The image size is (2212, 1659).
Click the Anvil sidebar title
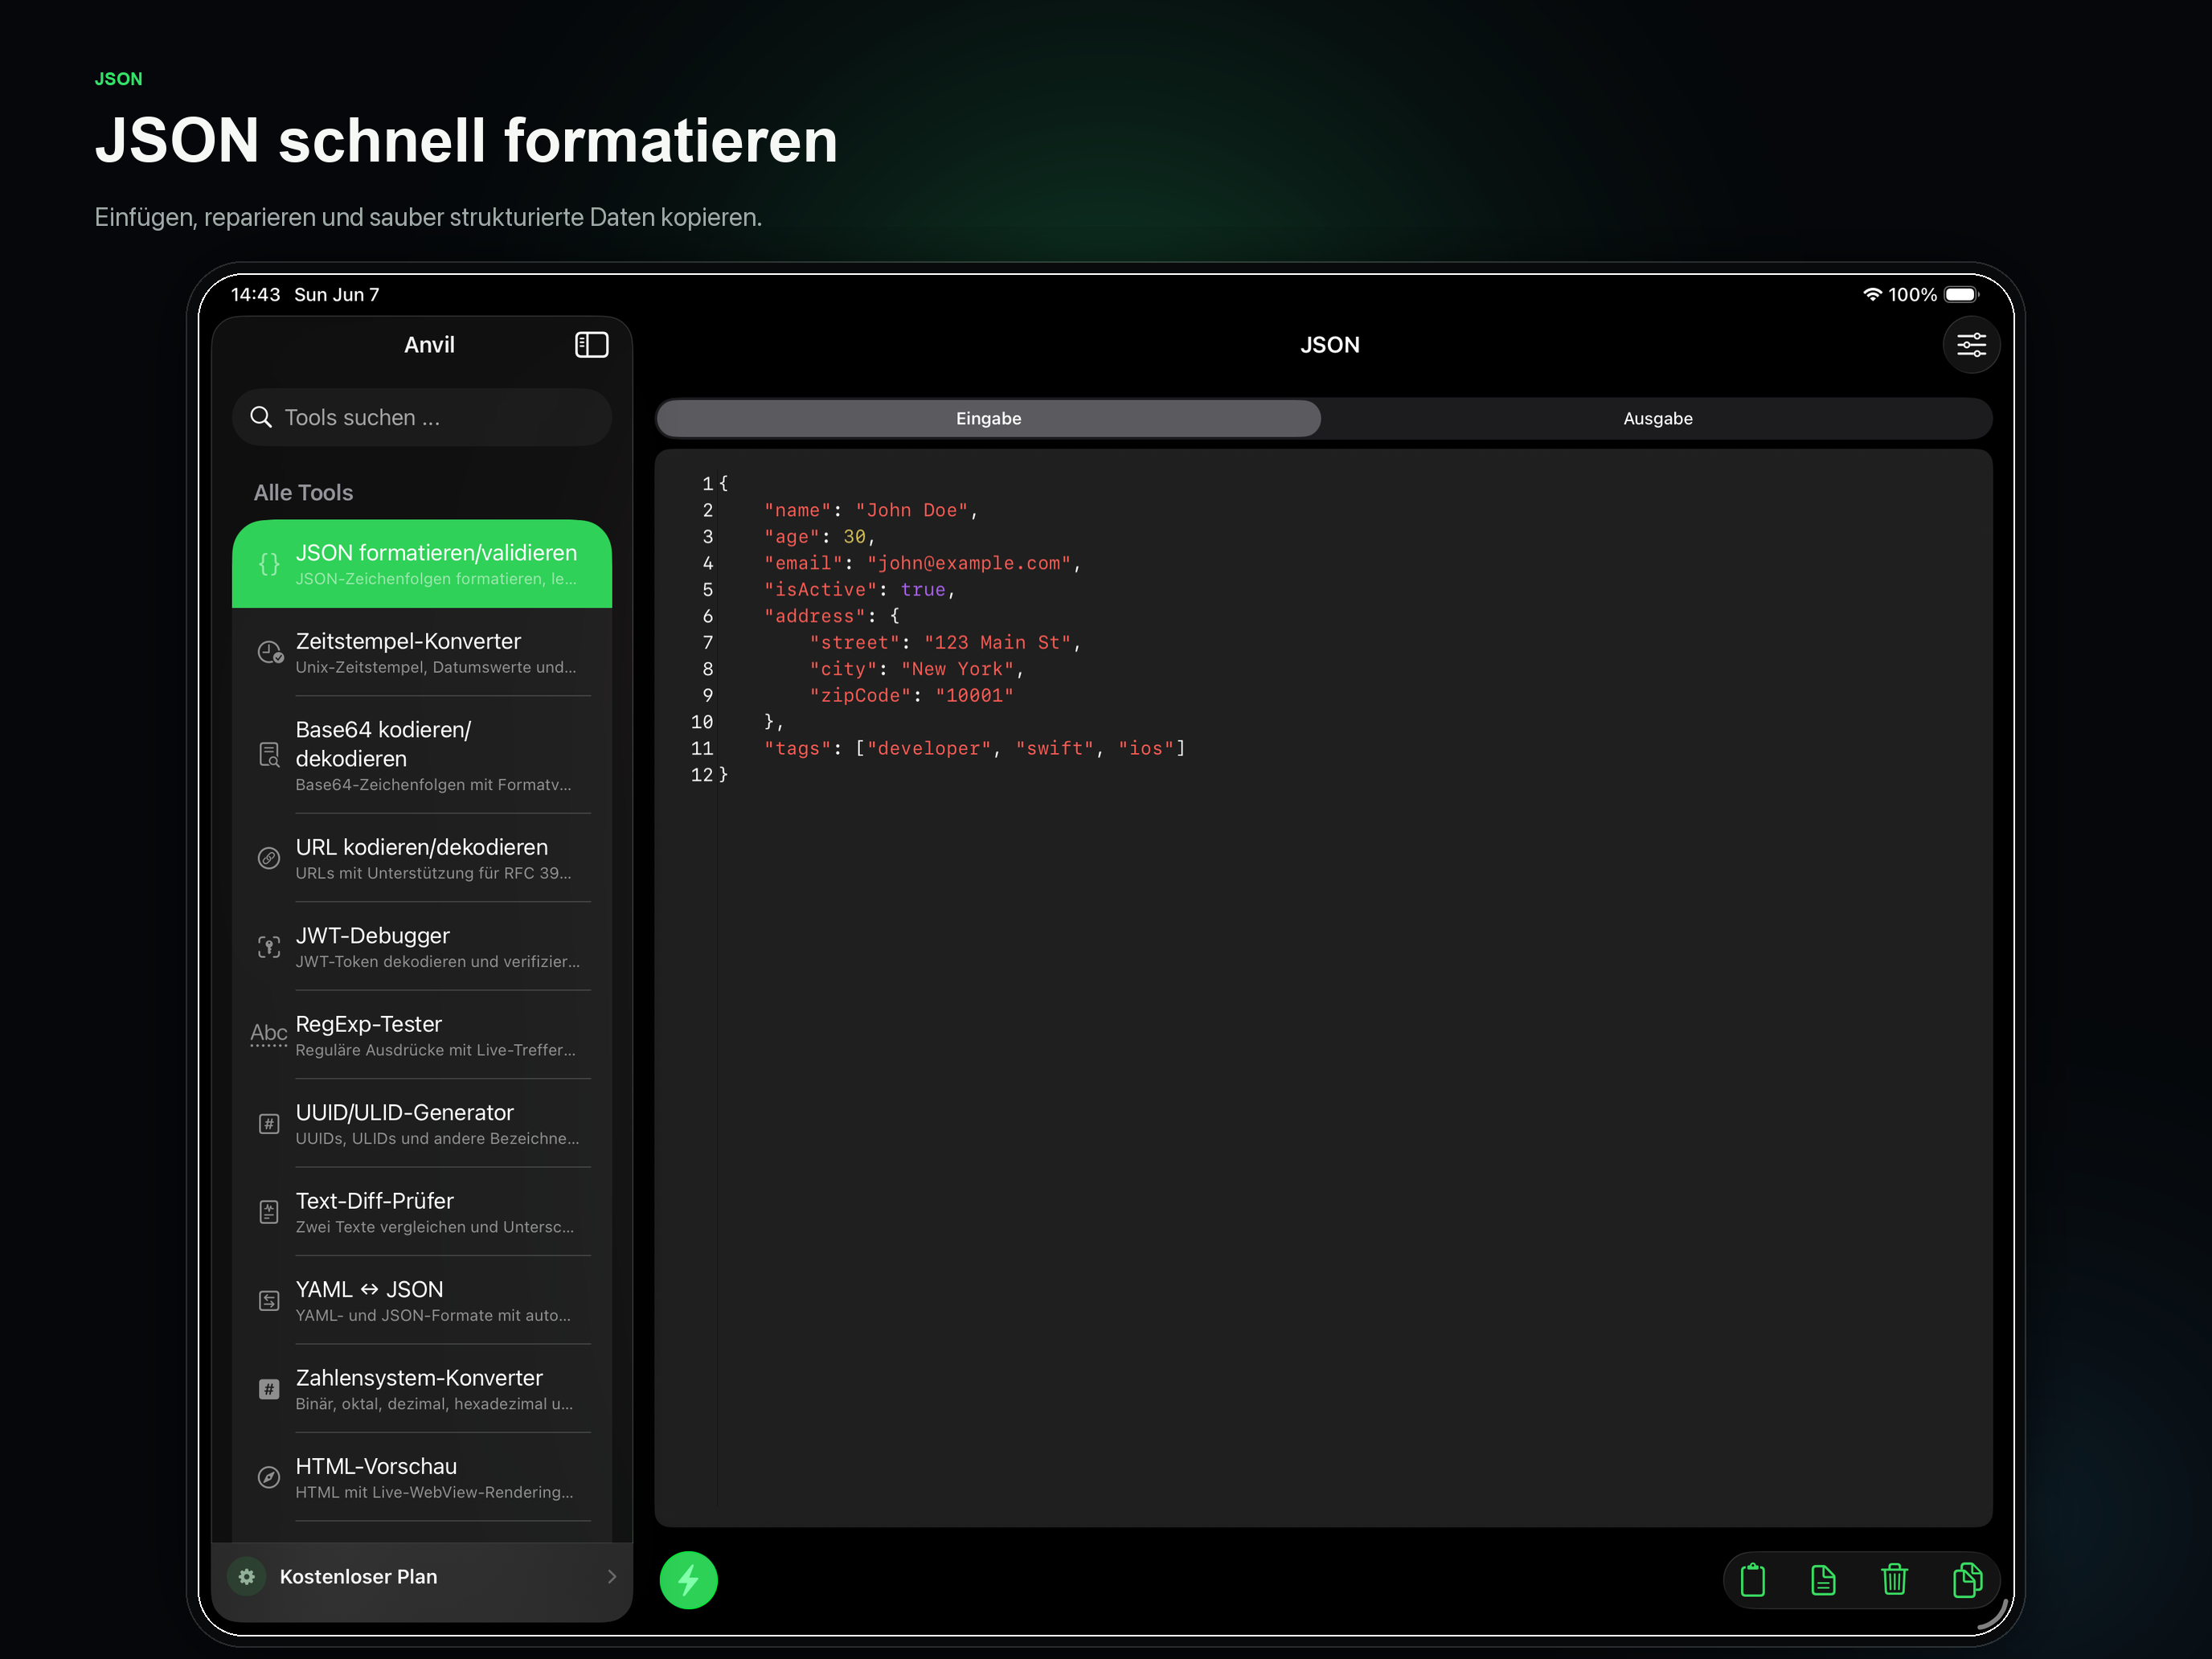click(429, 345)
